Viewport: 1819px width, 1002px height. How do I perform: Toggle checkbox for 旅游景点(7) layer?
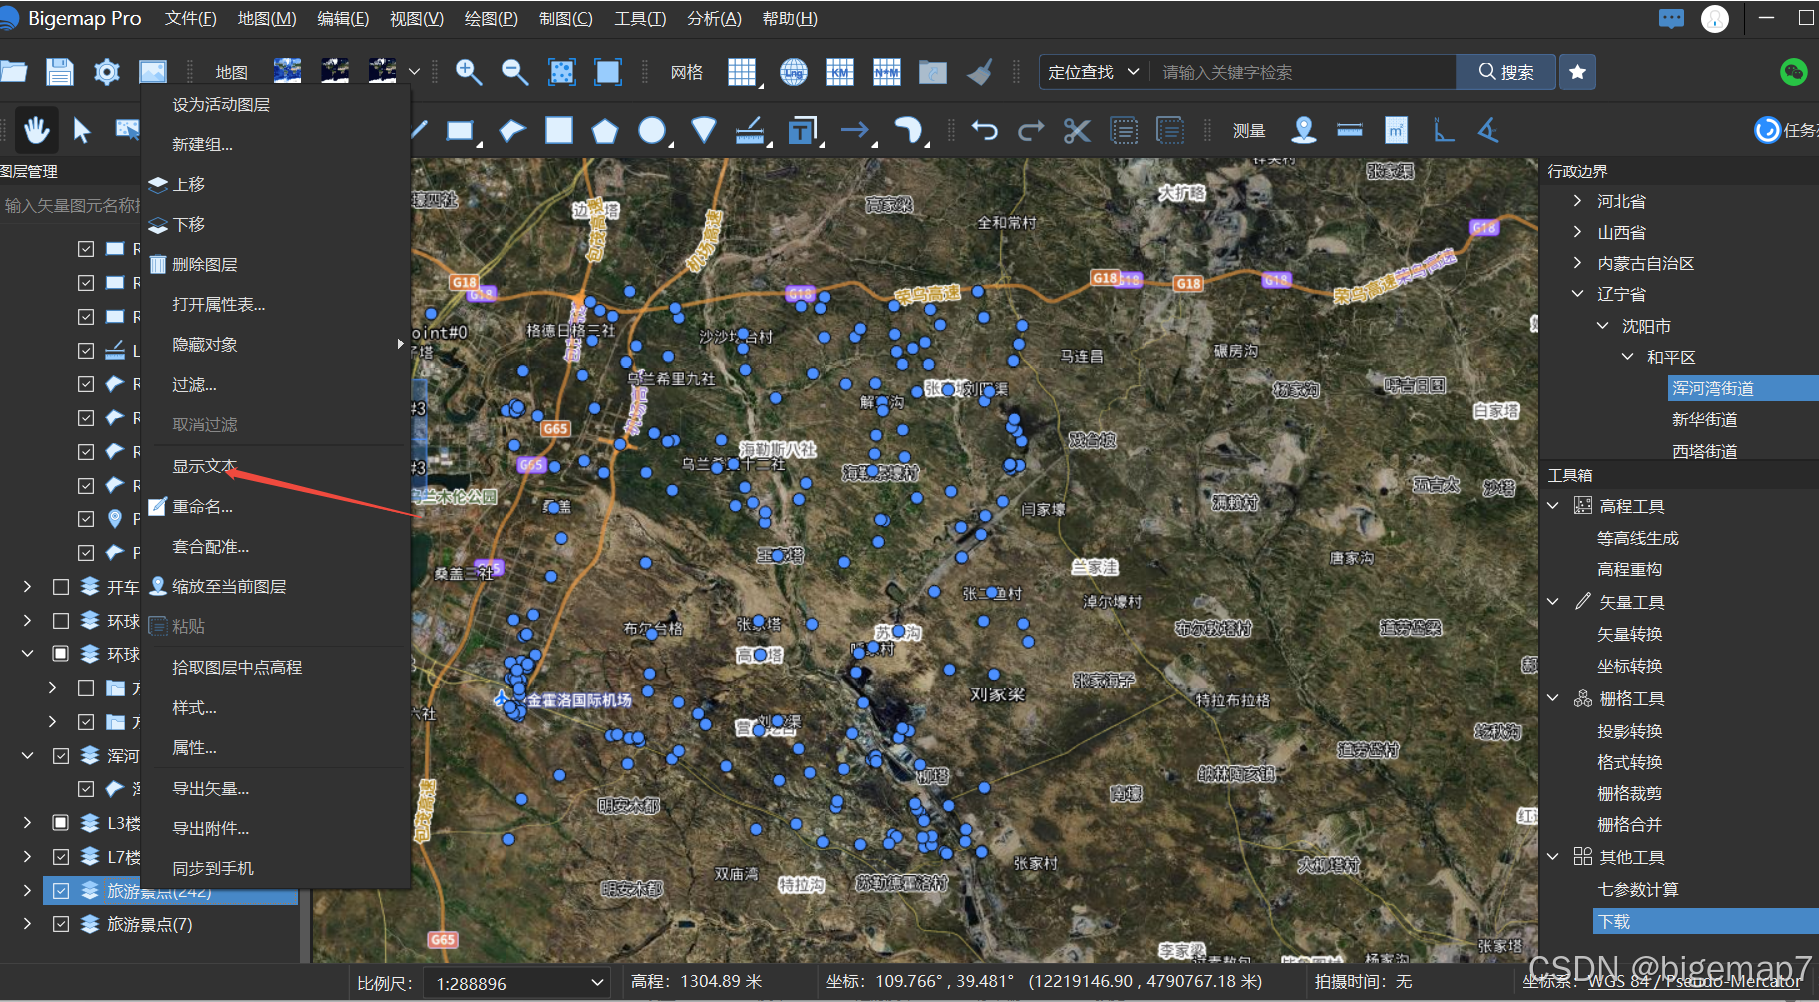(x=61, y=924)
